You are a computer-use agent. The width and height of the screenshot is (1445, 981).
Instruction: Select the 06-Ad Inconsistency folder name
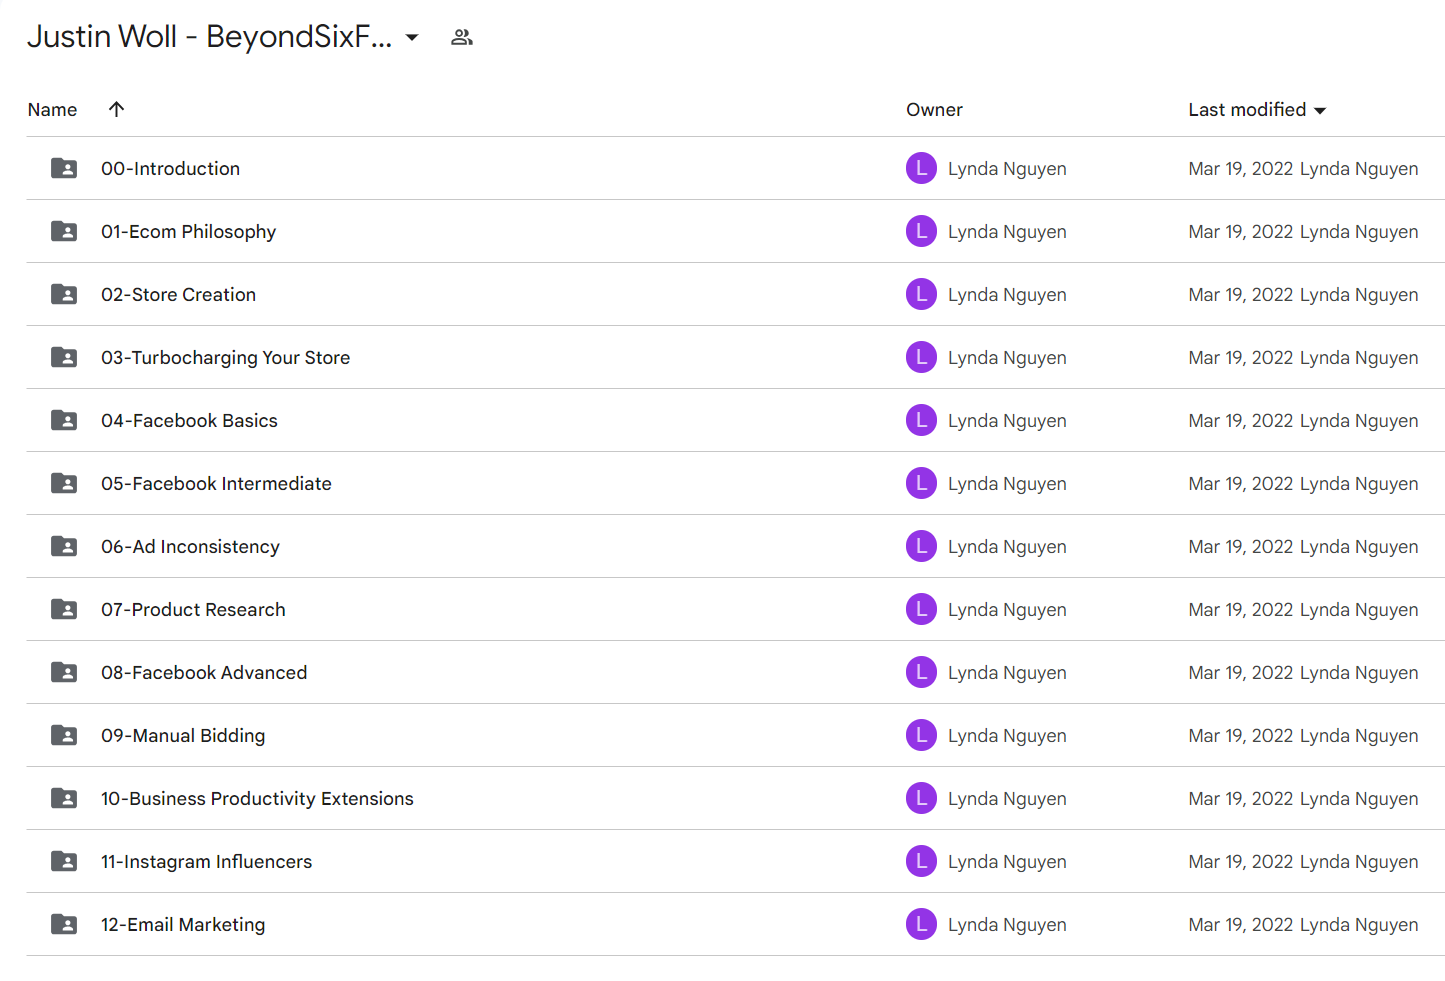[190, 547]
